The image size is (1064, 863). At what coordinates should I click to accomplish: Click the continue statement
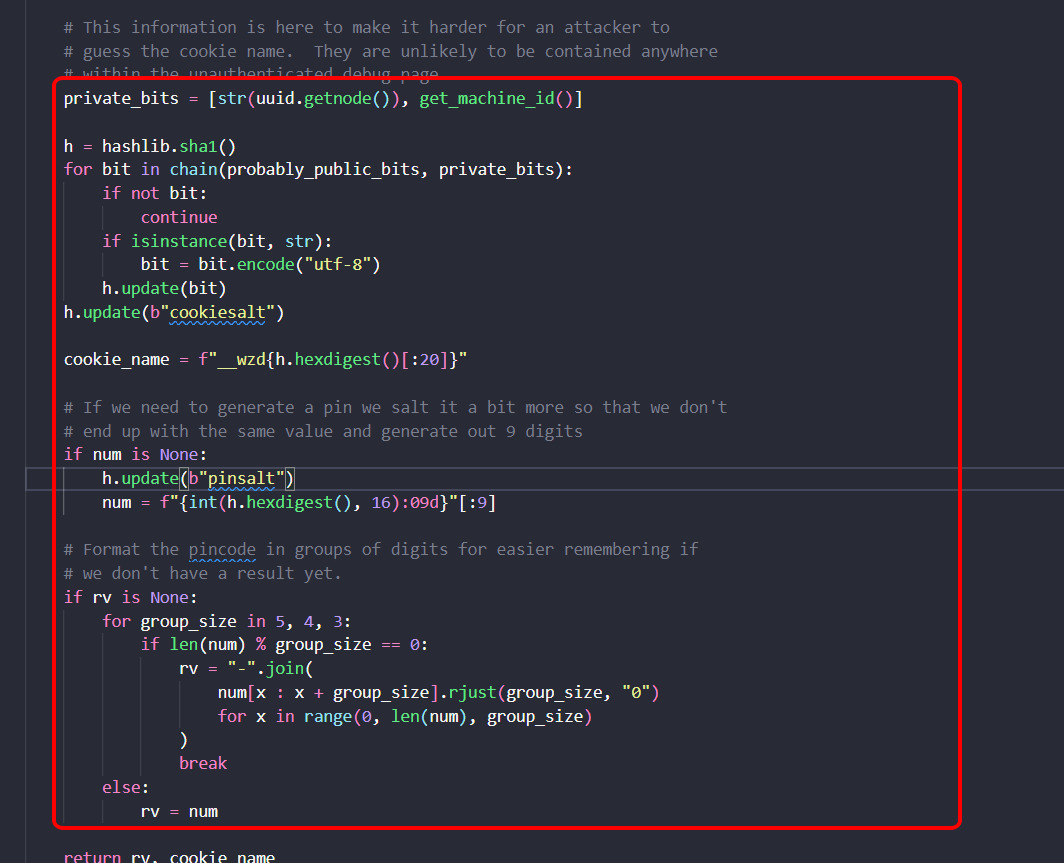[x=178, y=217]
